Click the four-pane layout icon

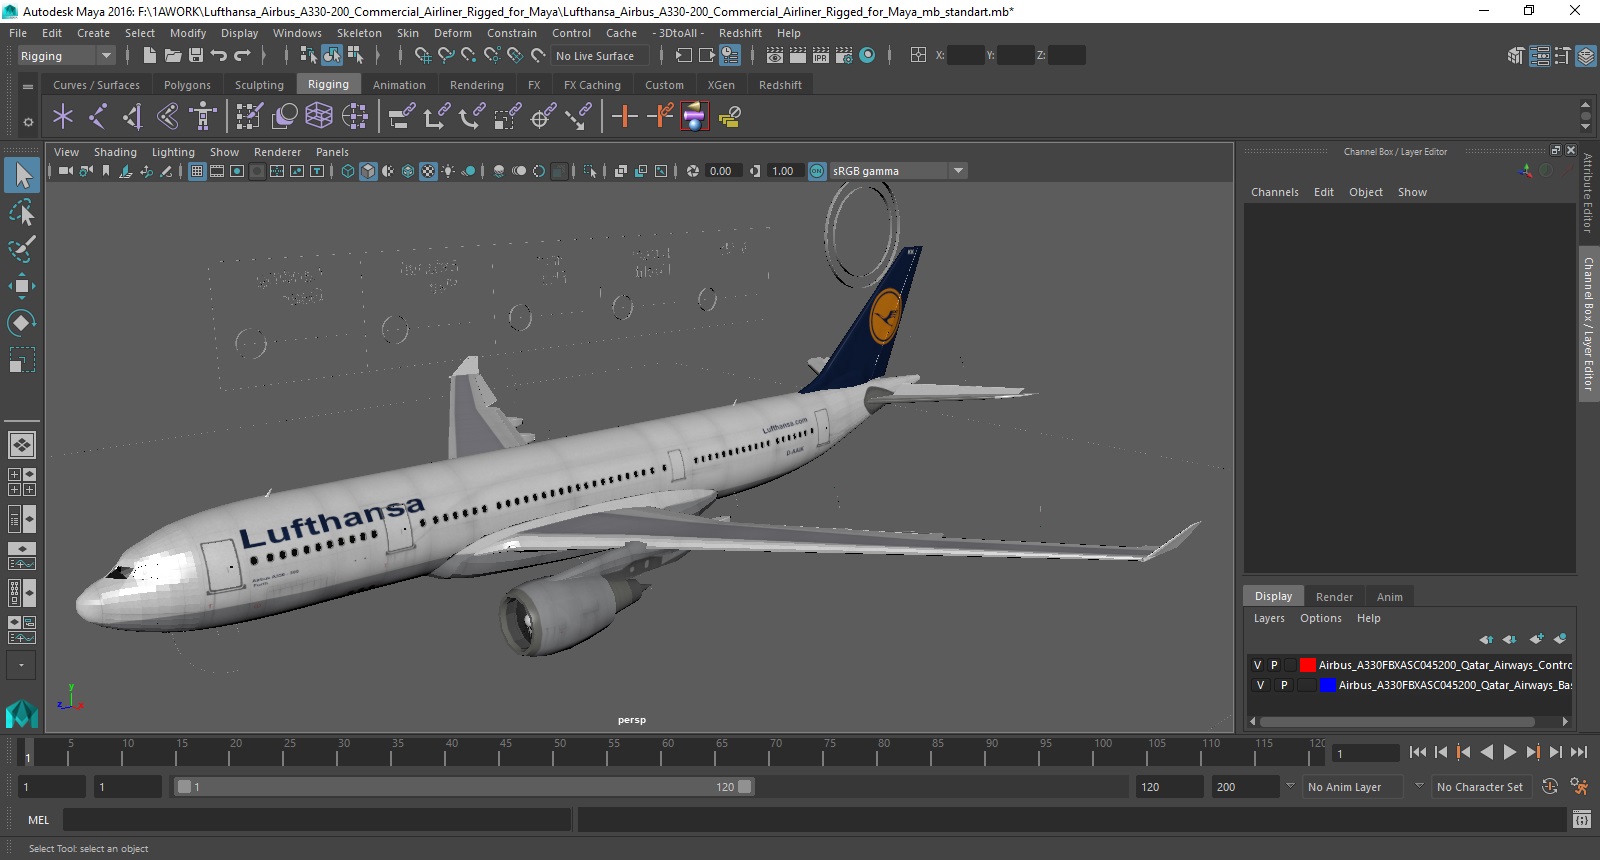click(x=22, y=482)
